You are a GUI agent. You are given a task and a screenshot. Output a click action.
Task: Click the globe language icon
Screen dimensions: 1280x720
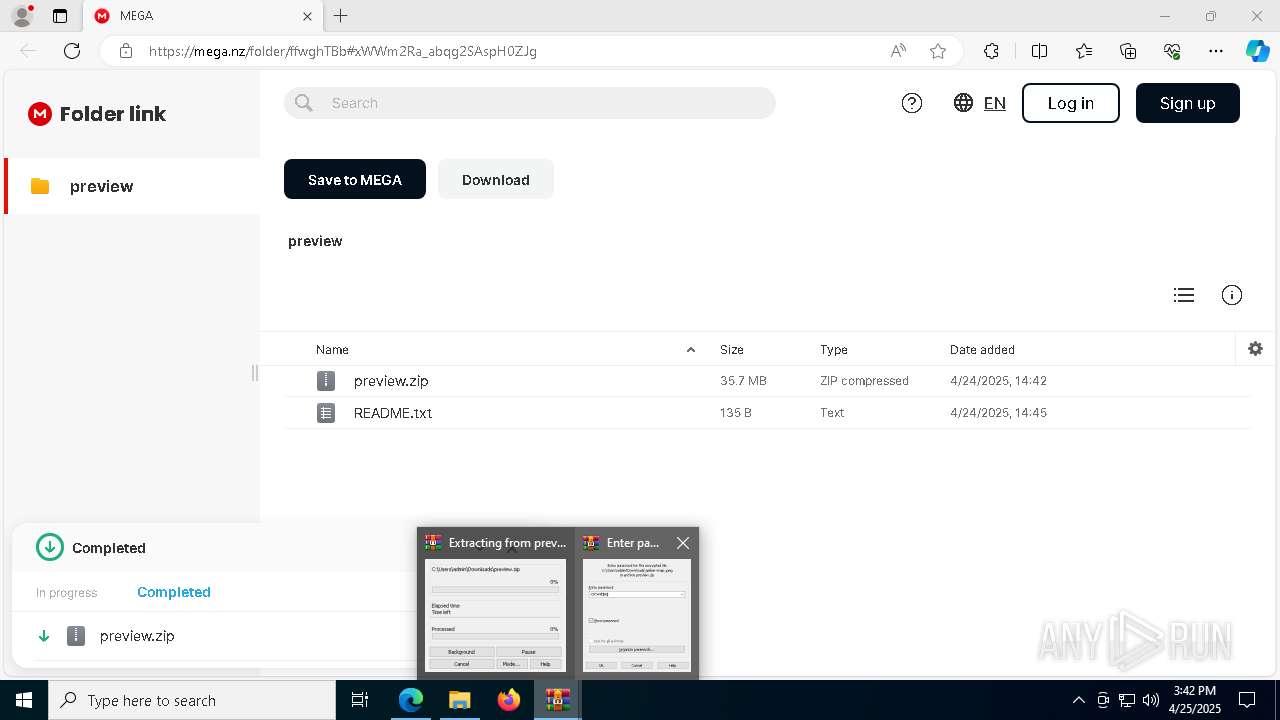963,103
